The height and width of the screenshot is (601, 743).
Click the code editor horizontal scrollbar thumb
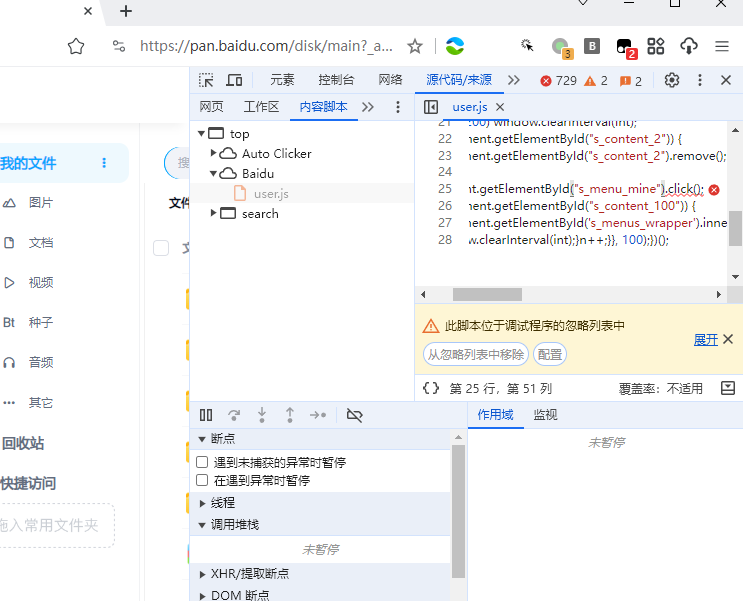tap(487, 294)
